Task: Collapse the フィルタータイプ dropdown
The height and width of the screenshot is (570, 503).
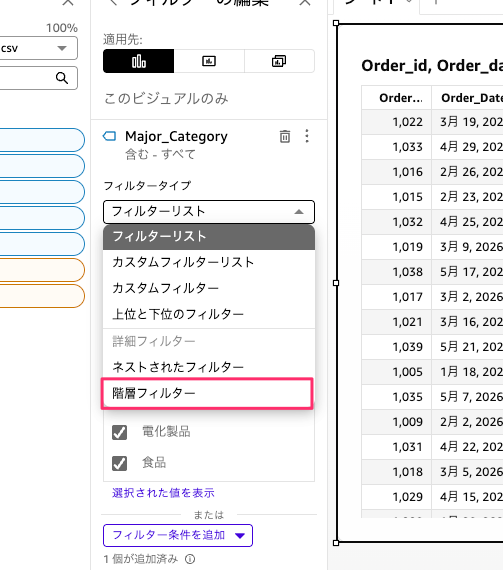Action: pyautogui.click(x=209, y=212)
